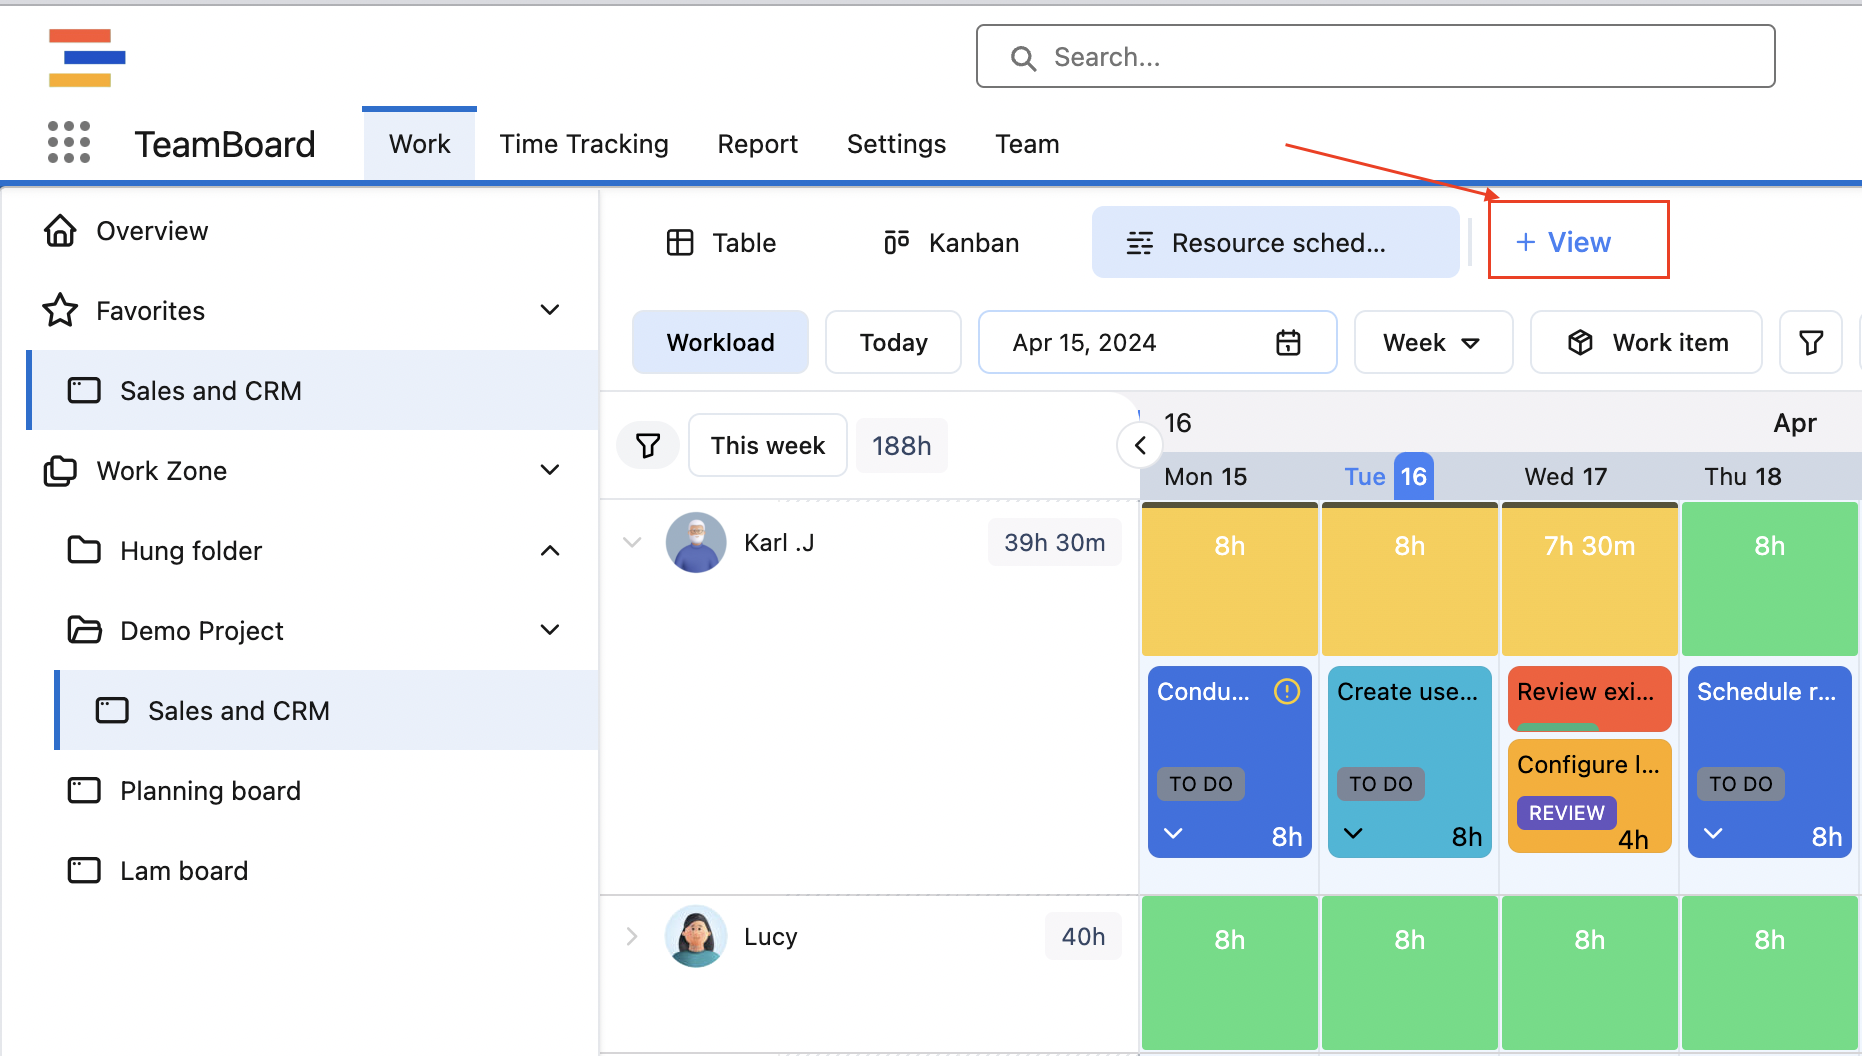1862x1056 pixels.
Task: Open the apps grid icon beside TeamBoard
Action: click(67, 142)
